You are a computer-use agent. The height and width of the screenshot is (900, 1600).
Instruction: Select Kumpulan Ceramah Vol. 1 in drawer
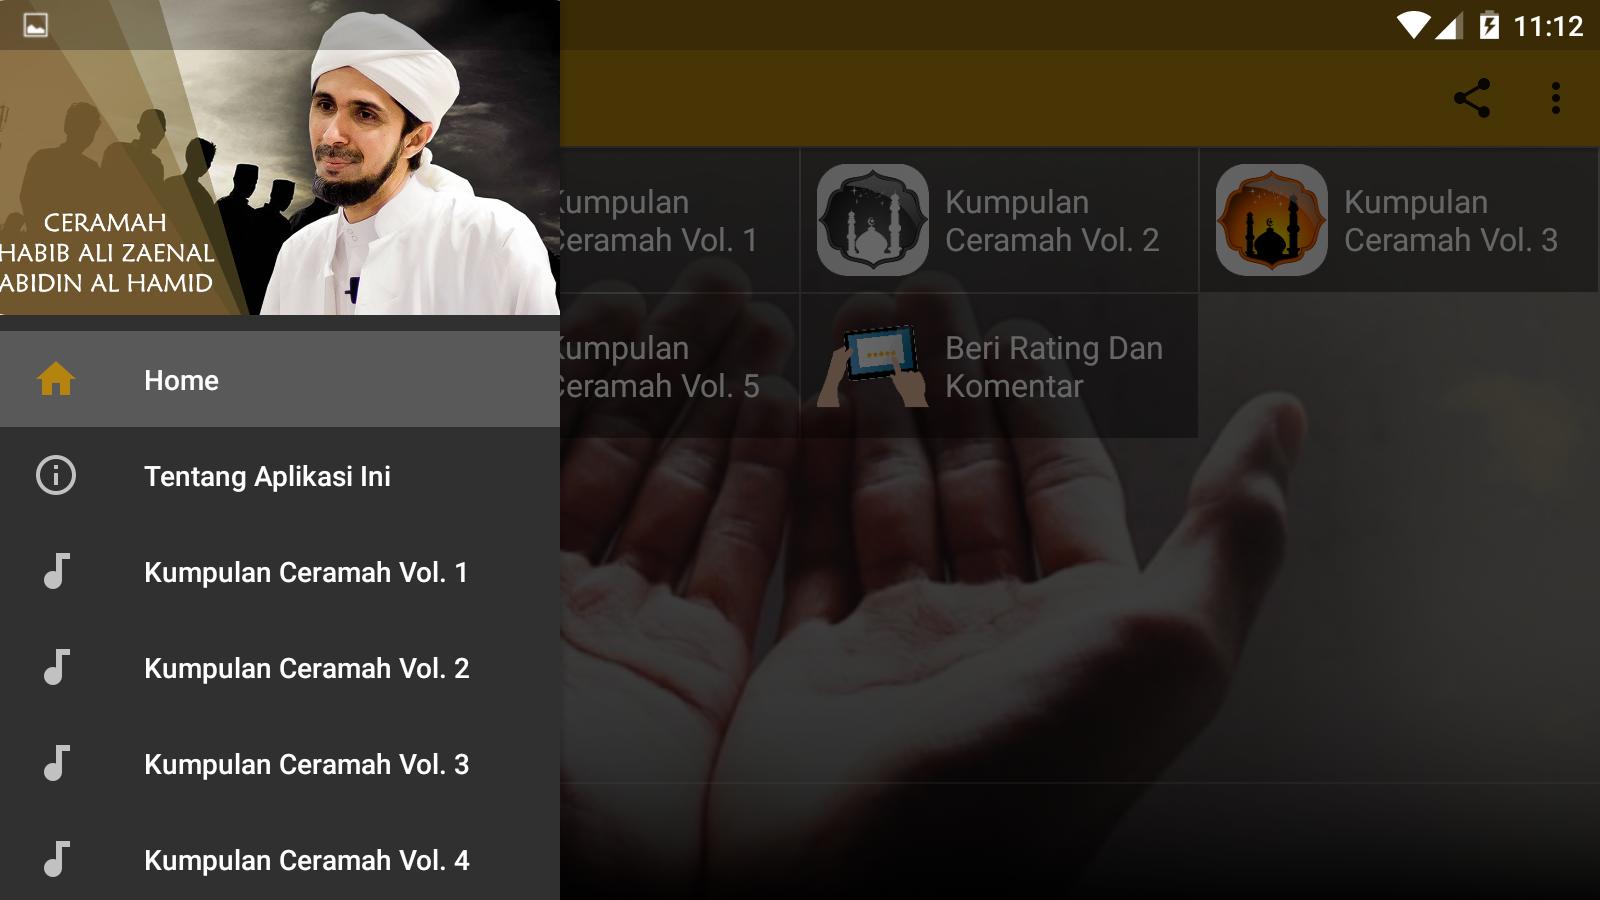click(280, 571)
